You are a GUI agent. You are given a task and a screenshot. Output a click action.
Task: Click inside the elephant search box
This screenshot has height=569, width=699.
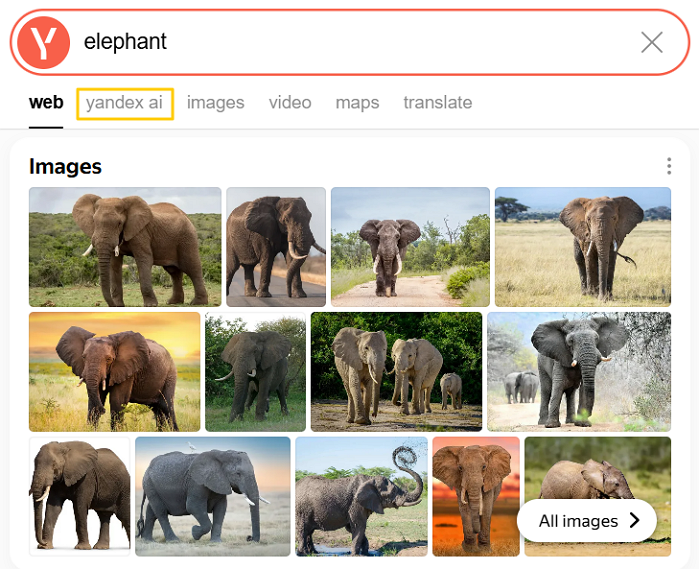click(350, 42)
